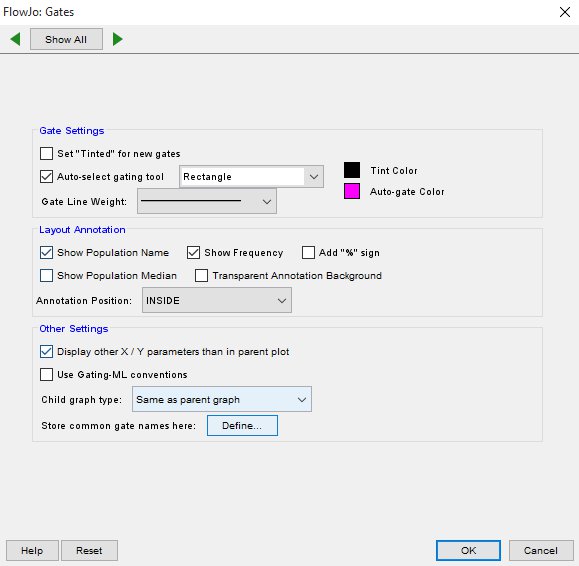The image size is (579, 566).
Task: Click the Other Settings section heading
Action: point(74,329)
